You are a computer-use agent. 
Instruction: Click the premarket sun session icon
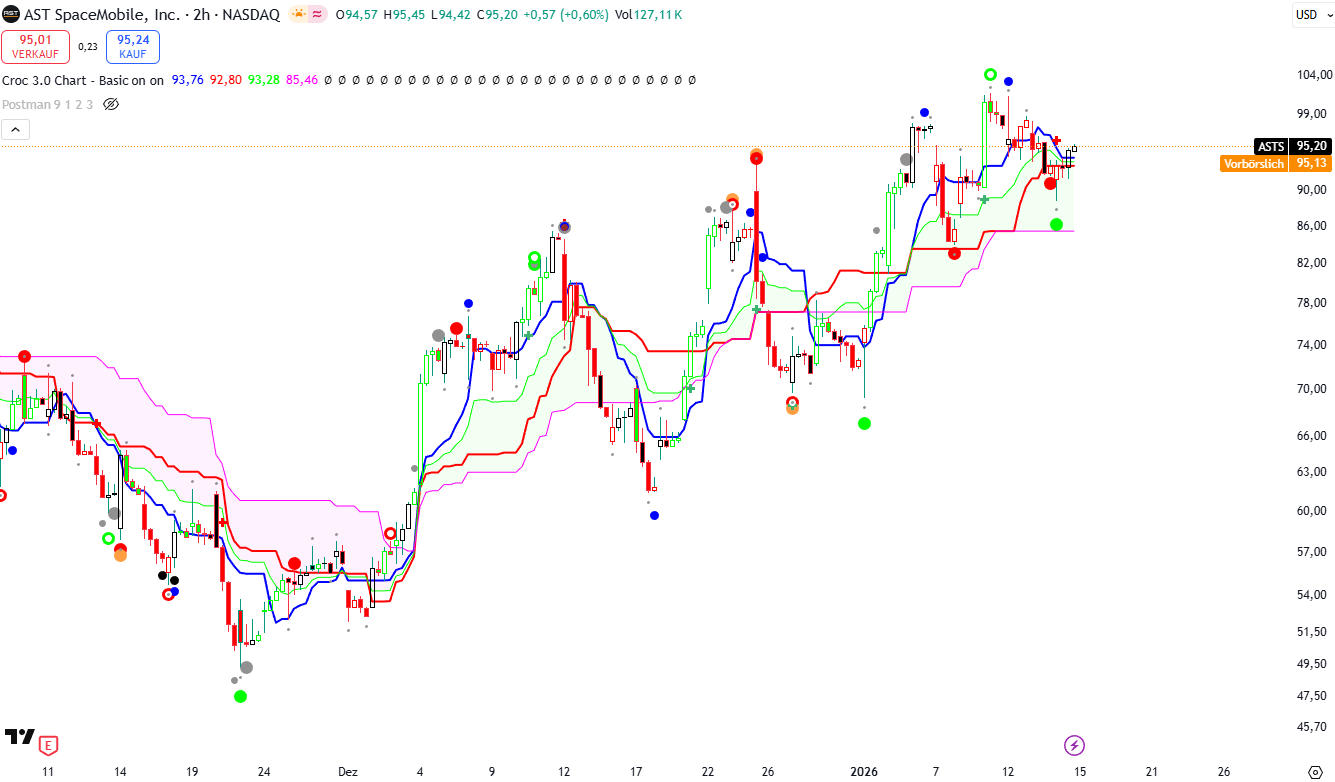click(298, 15)
